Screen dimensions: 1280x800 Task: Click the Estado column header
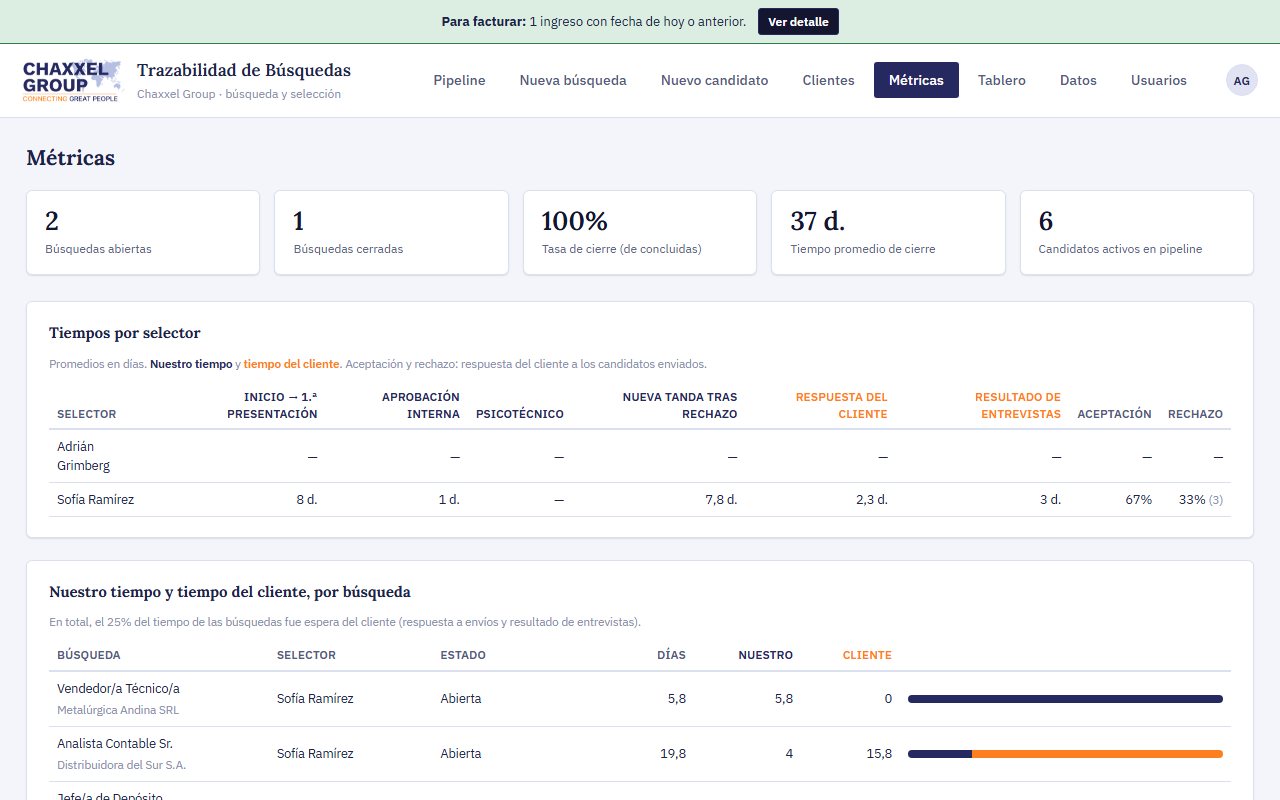pyautogui.click(x=463, y=655)
